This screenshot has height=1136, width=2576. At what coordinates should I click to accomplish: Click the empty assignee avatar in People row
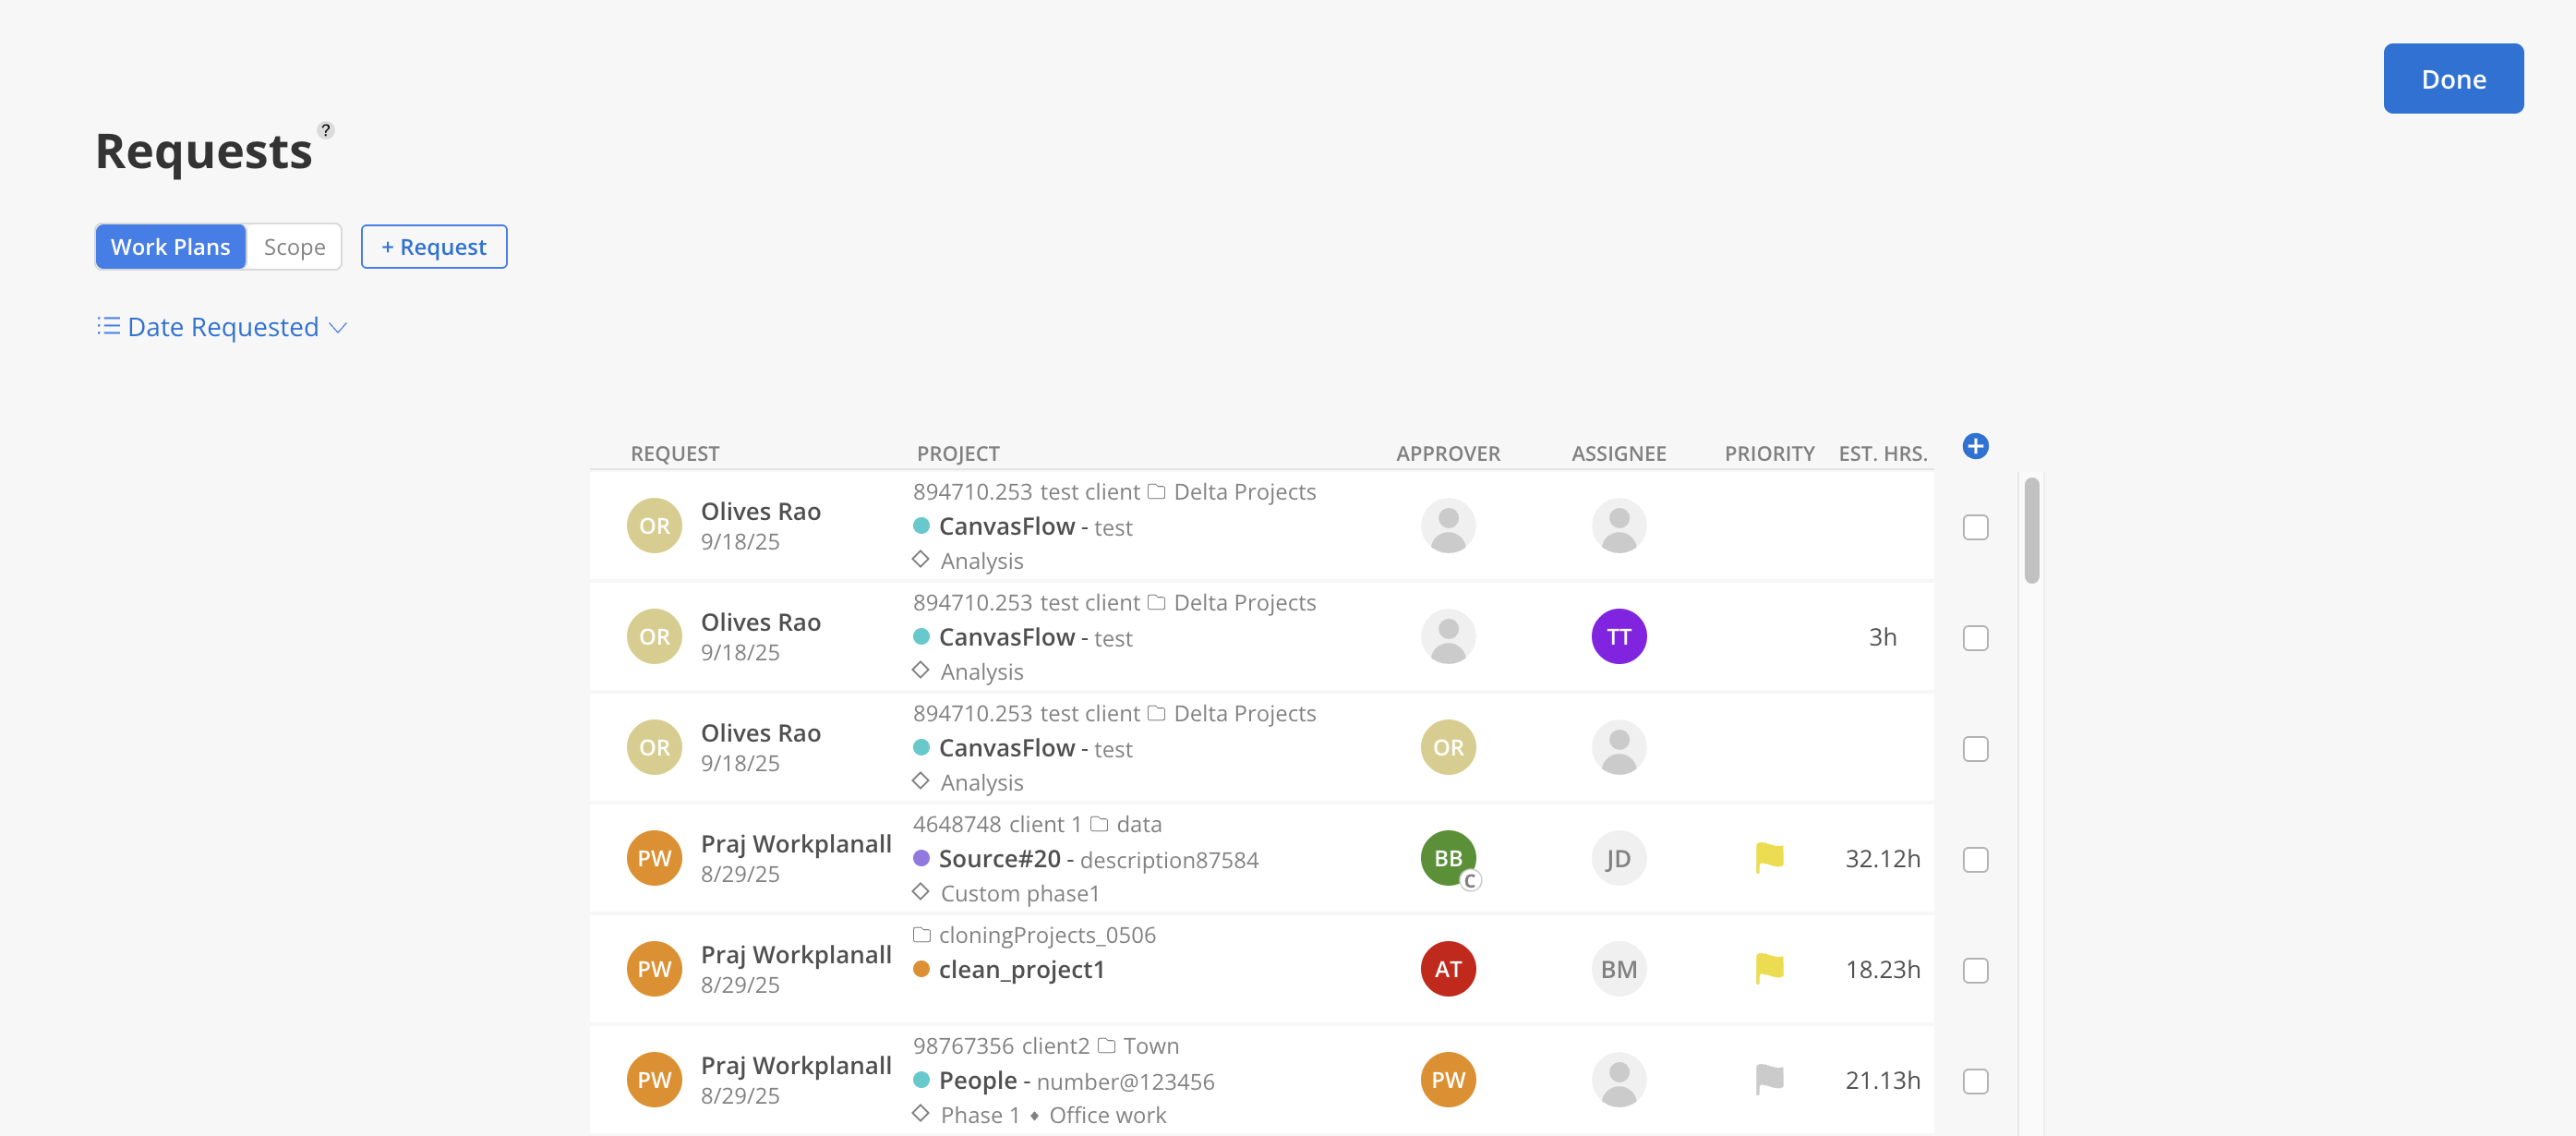pos(1619,1080)
